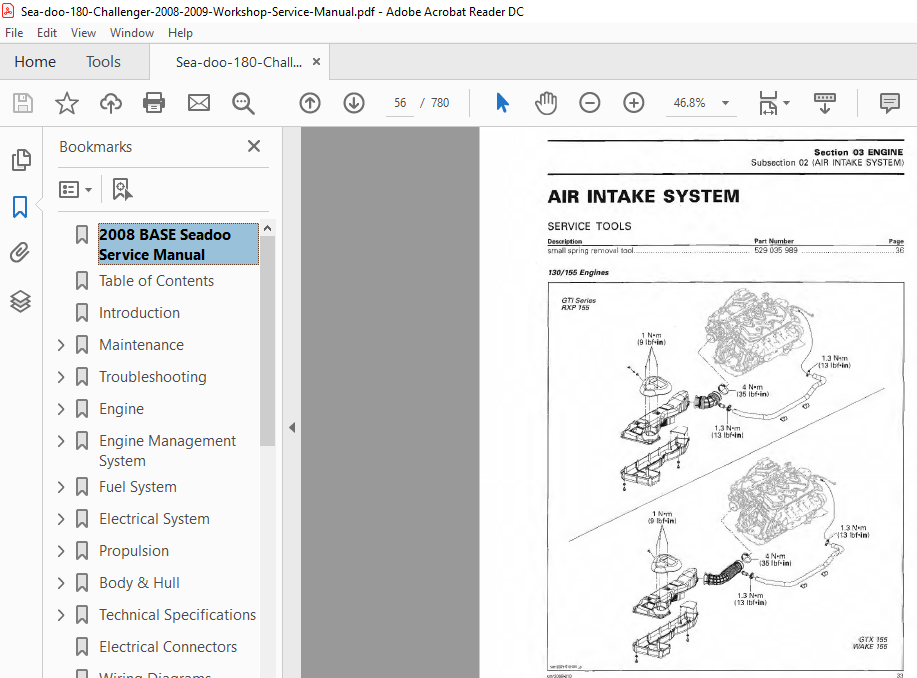This screenshot has width=917, height=678.
Task: Expand the Engine bookmark
Action: 61,409
